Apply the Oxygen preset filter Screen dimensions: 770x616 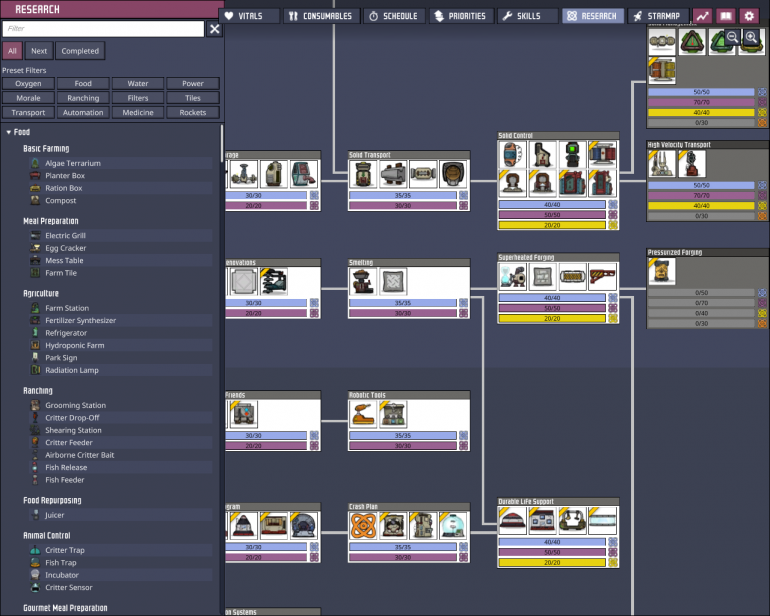click(x=28, y=84)
